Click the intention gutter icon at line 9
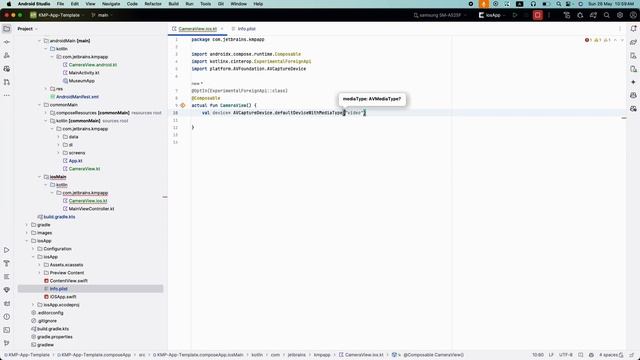The width and height of the screenshot is (640, 360). click(x=183, y=105)
